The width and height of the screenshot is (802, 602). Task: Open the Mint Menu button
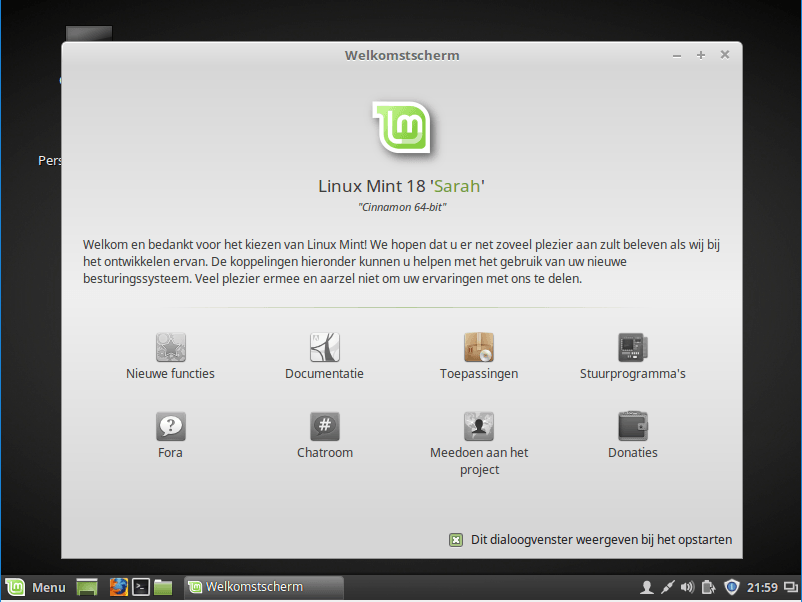click(x=36, y=587)
